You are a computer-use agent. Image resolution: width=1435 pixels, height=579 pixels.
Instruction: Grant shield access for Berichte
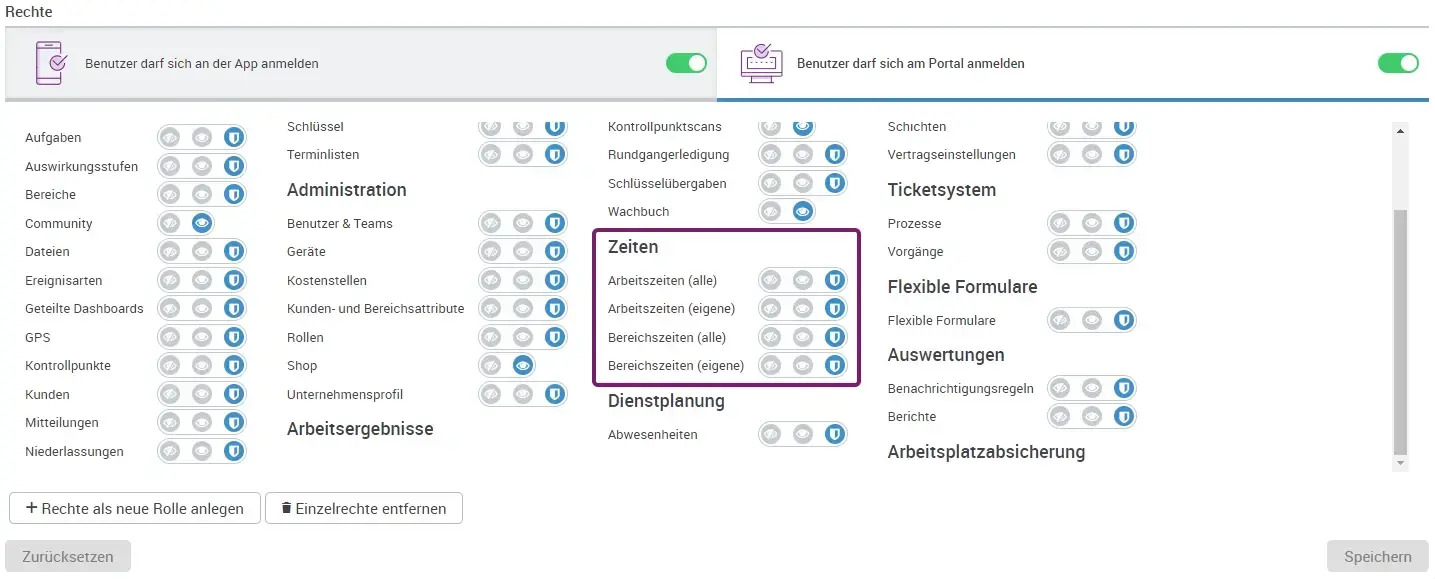(x=1123, y=416)
